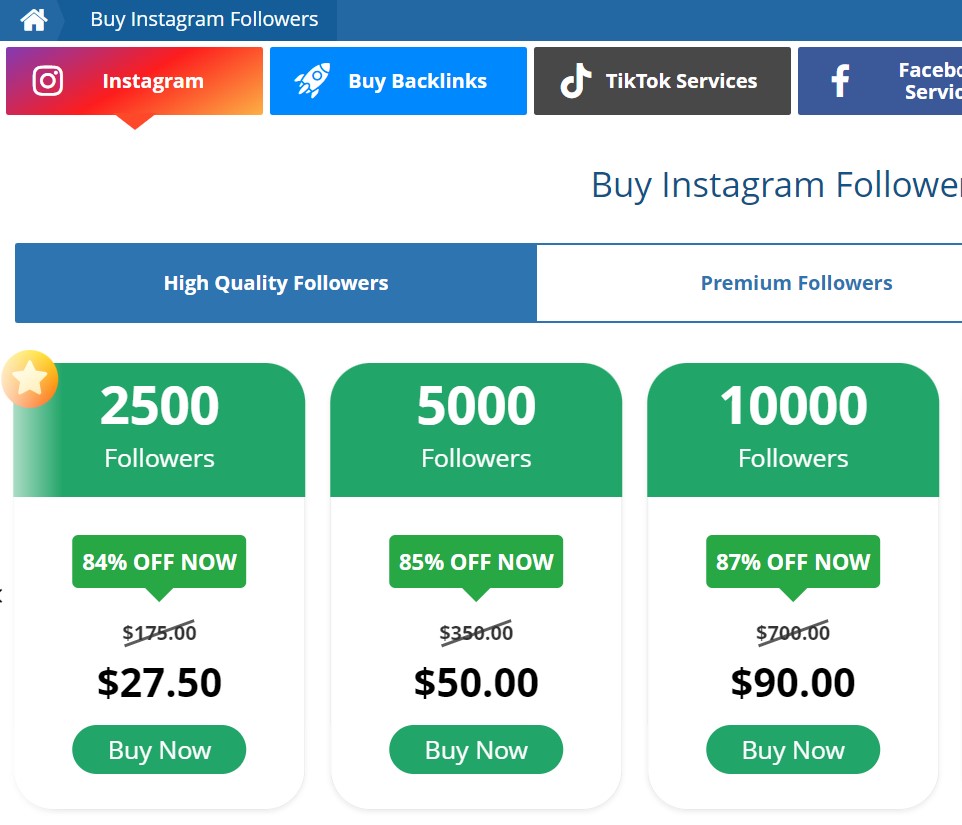Click the TikTok note logo icon

575,80
